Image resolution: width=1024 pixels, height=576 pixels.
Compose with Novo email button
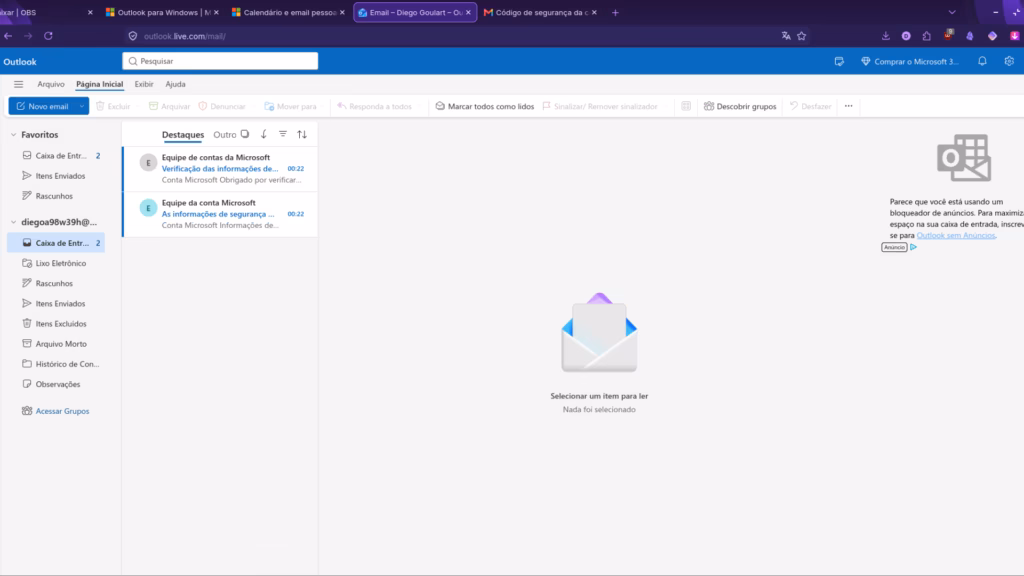point(42,106)
